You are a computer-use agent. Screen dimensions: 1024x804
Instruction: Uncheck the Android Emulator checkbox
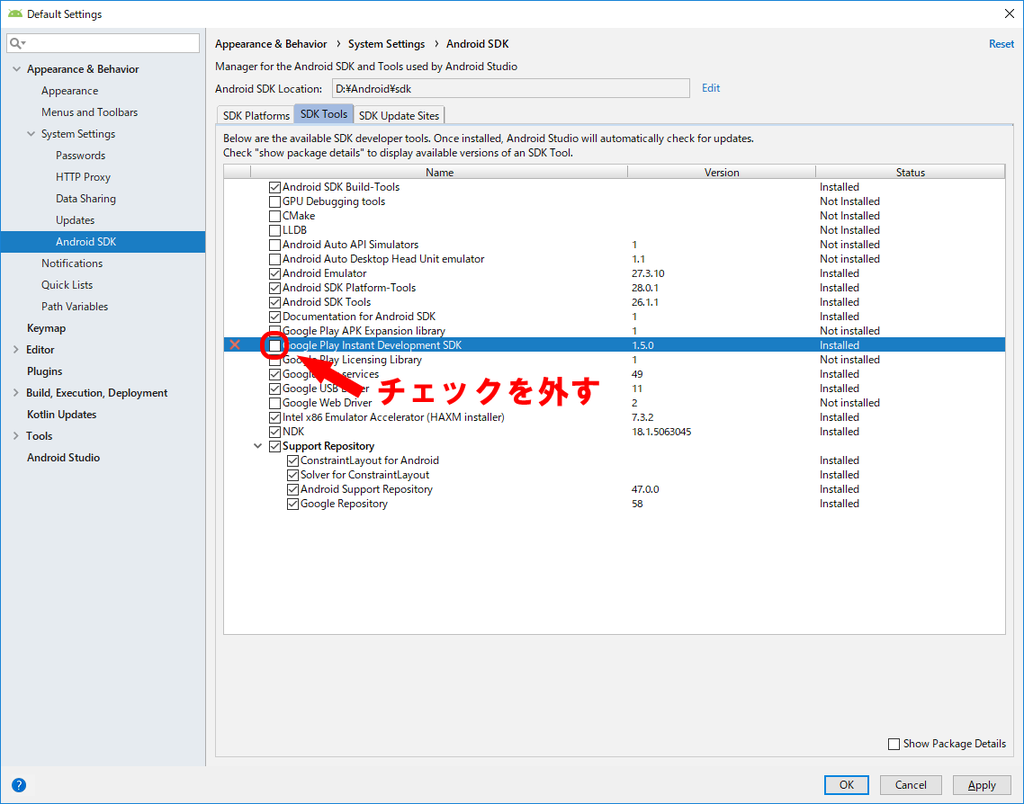[x=275, y=274]
